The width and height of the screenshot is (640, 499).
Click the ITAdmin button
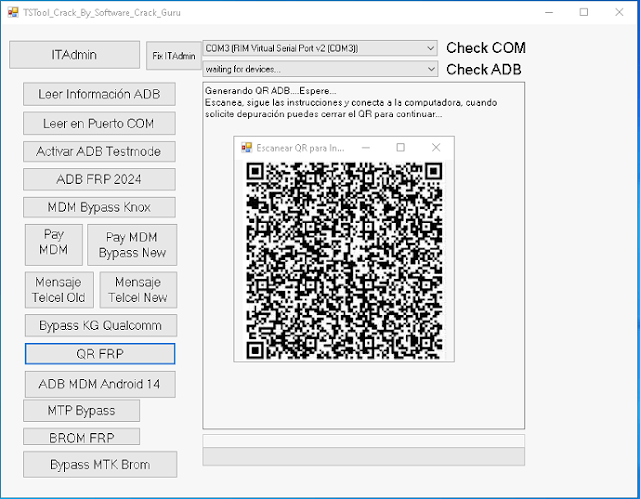pos(74,55)
